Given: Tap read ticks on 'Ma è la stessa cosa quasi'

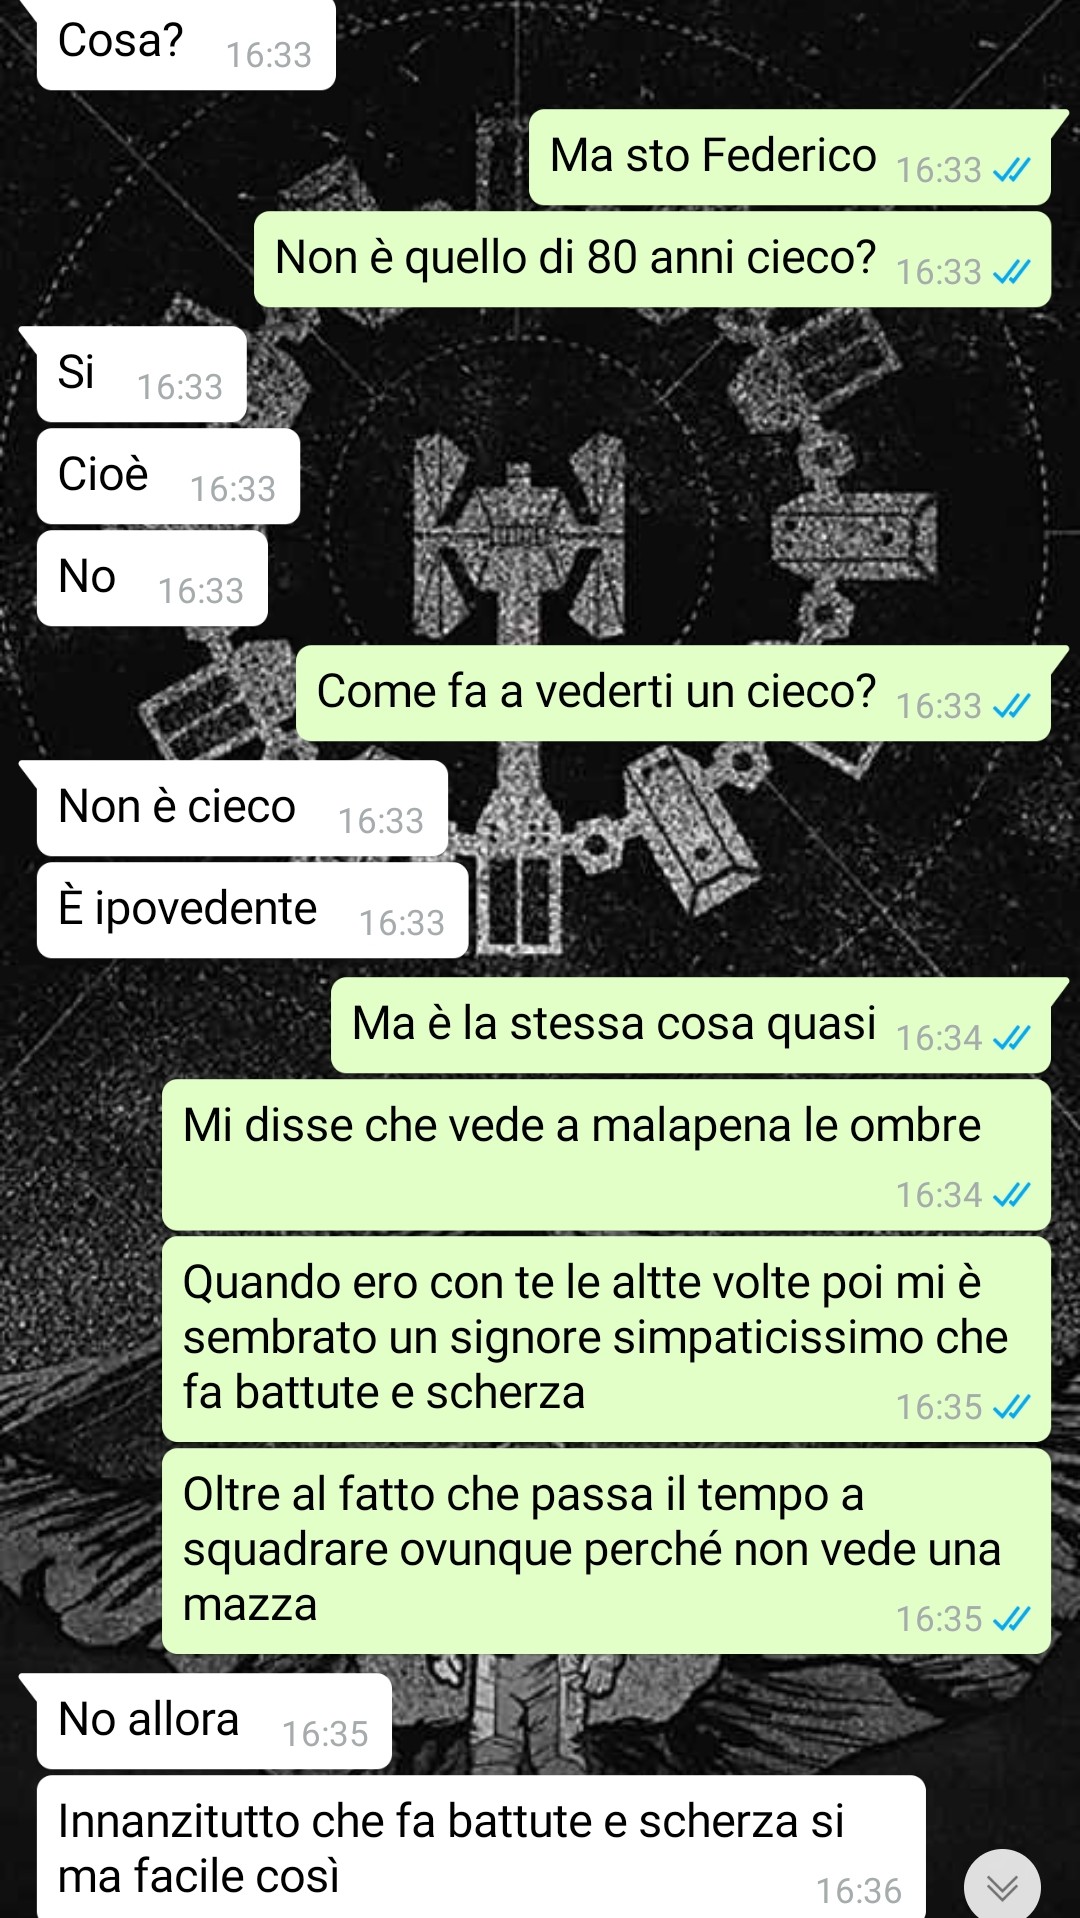Looking at the screenshot, I should 1011,1039.
